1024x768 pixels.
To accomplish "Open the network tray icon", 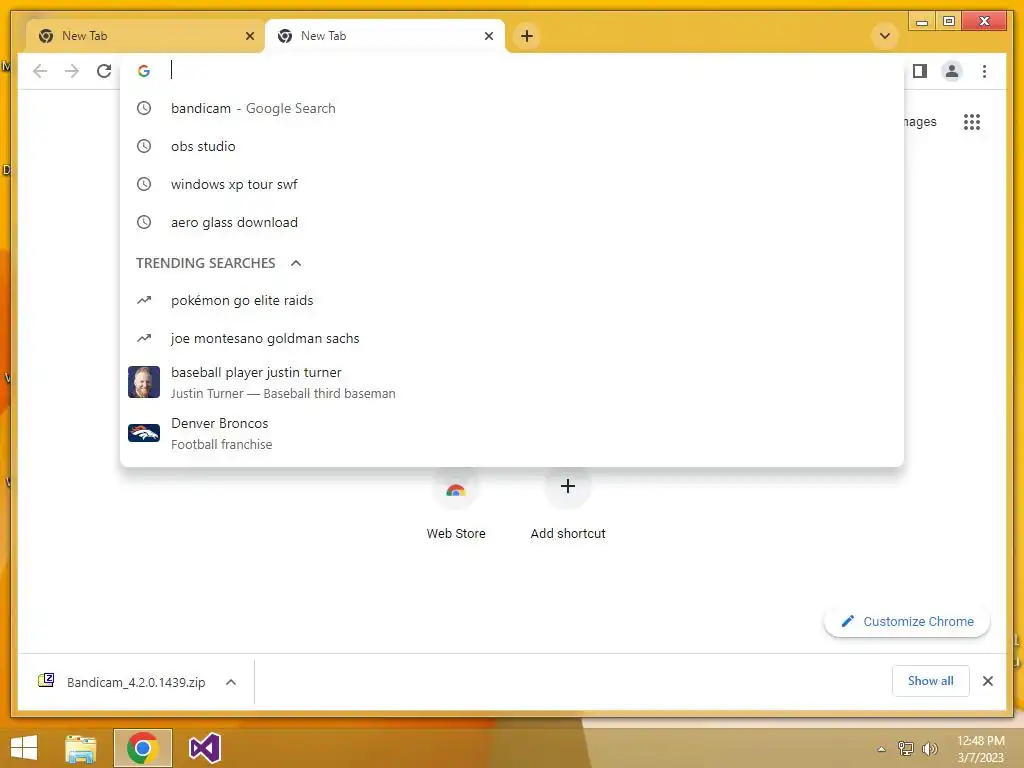I will click(x=906, y=748).
